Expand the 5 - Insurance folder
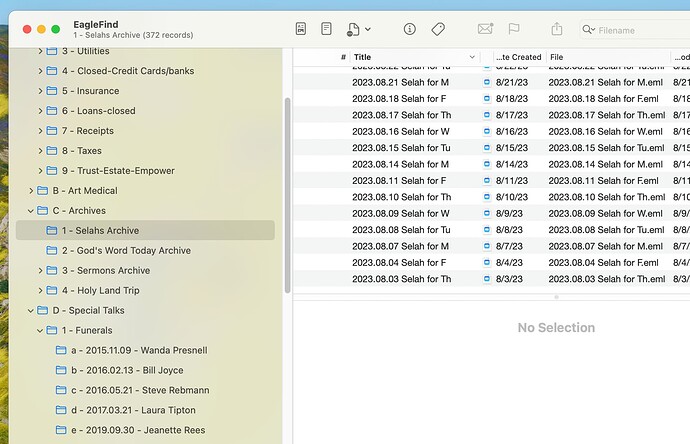The width and height of the screenshot is (690, 444). click(40, 91)
